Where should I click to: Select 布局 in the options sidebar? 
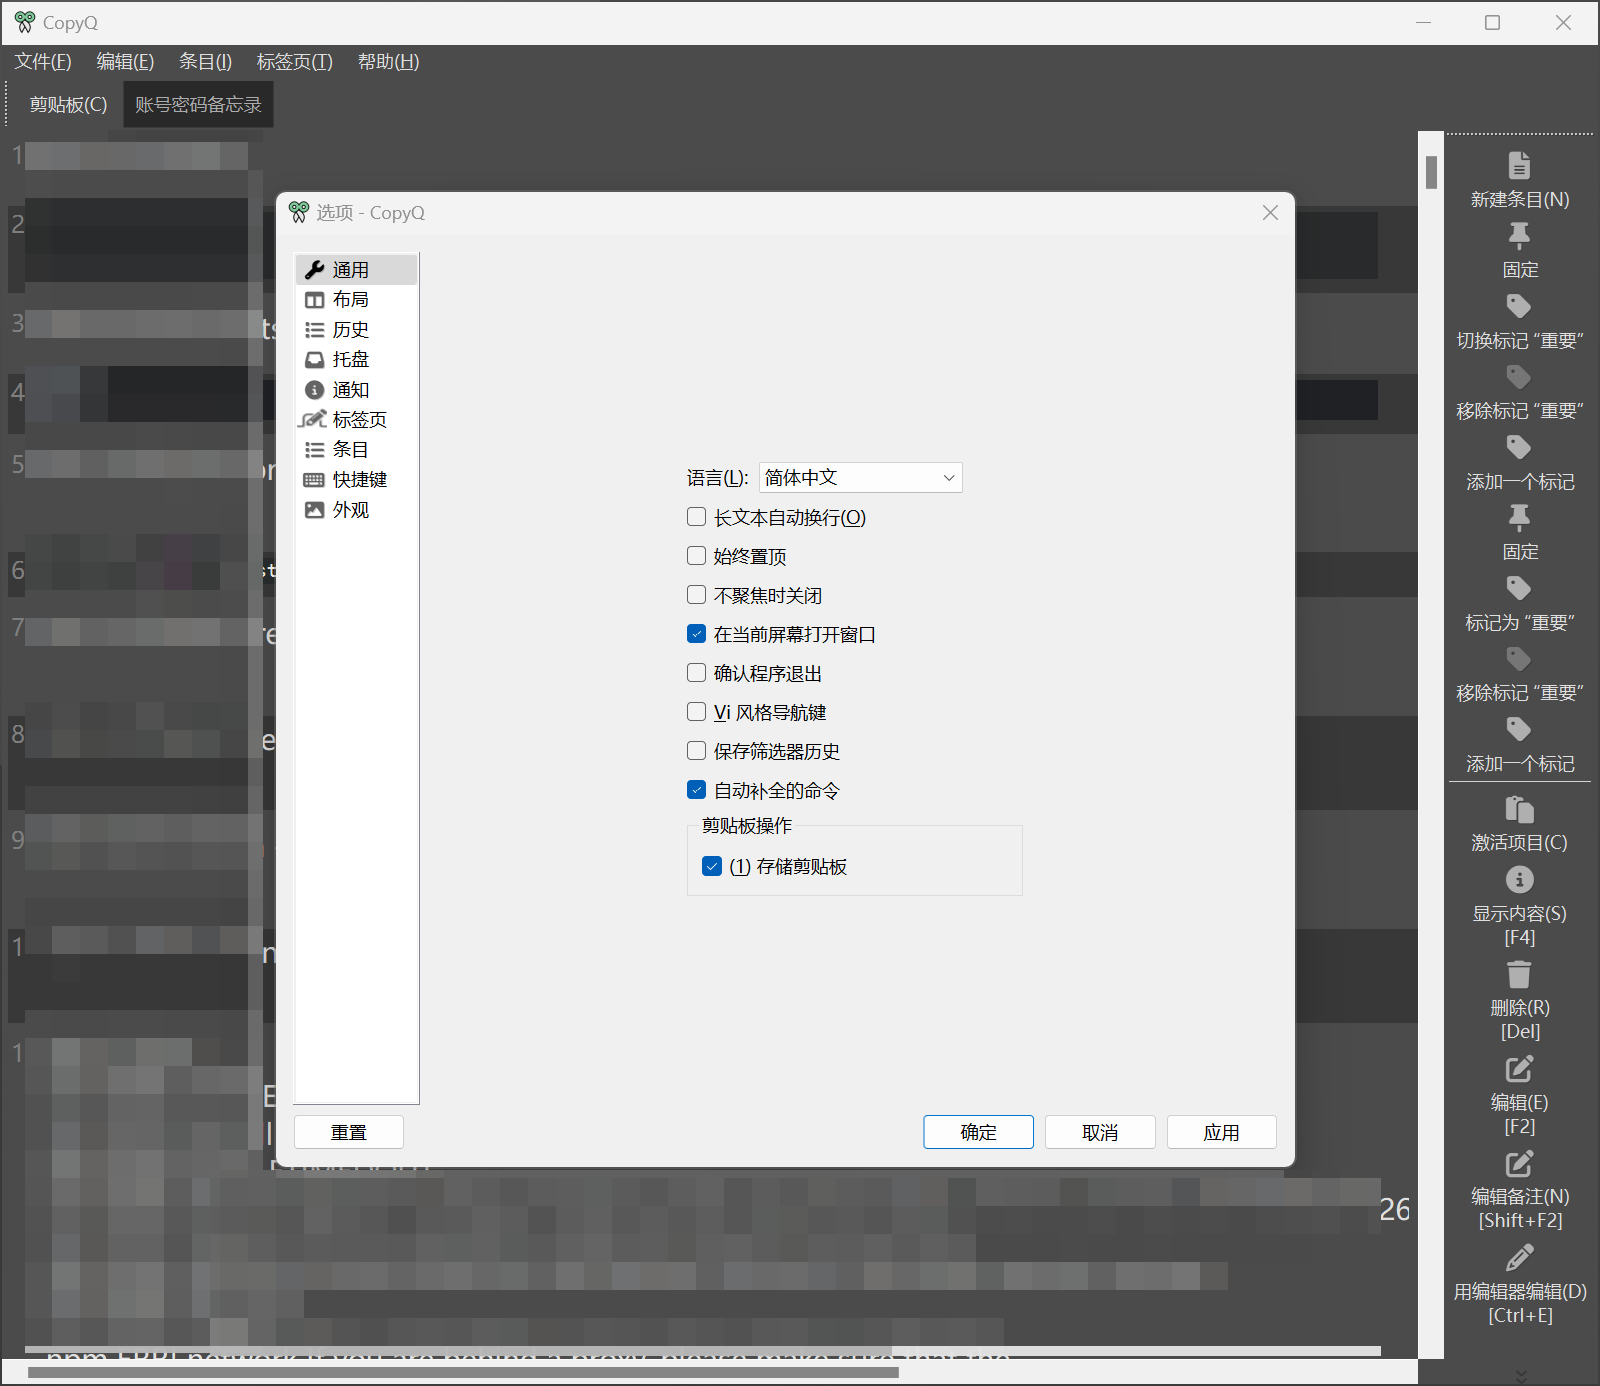(356, 300)
